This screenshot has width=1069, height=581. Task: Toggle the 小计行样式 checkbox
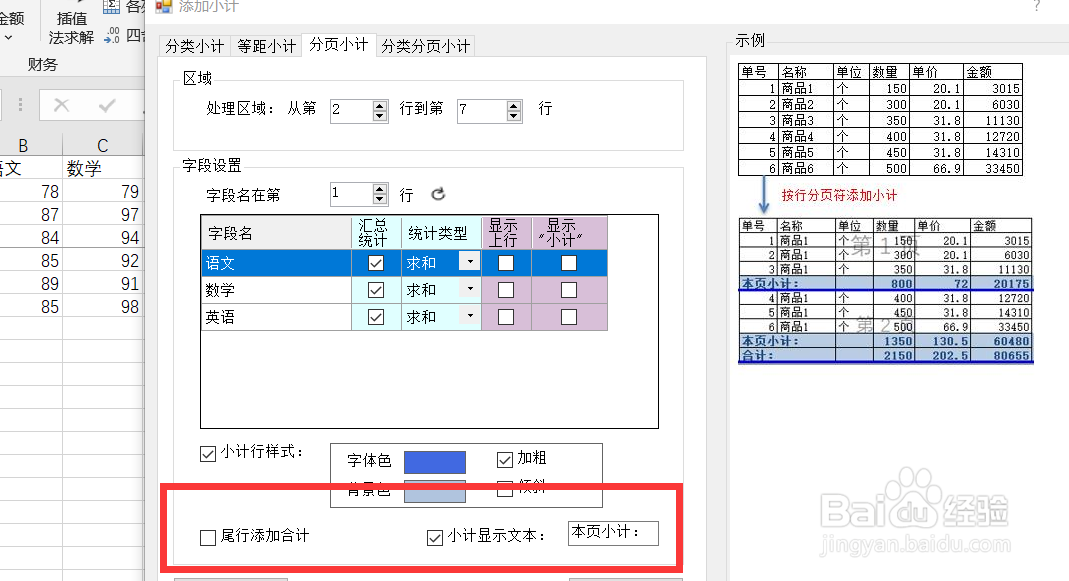pos(208,453)
